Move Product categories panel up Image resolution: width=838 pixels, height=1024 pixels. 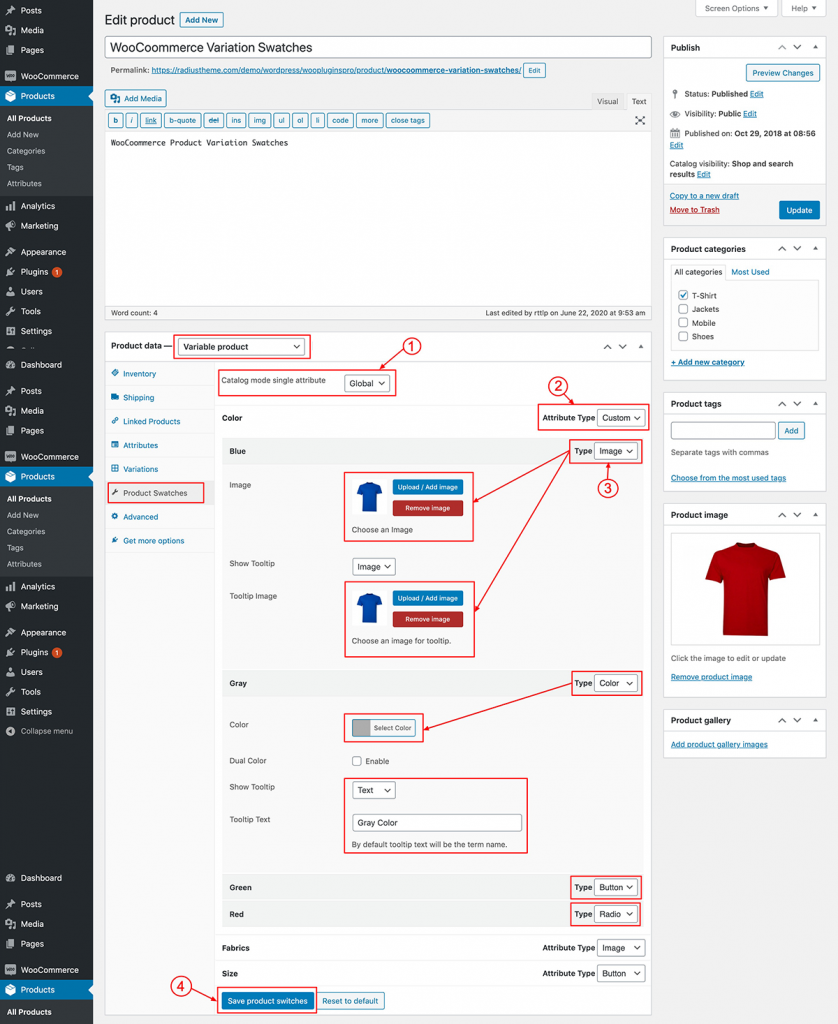tap(782, 248)
